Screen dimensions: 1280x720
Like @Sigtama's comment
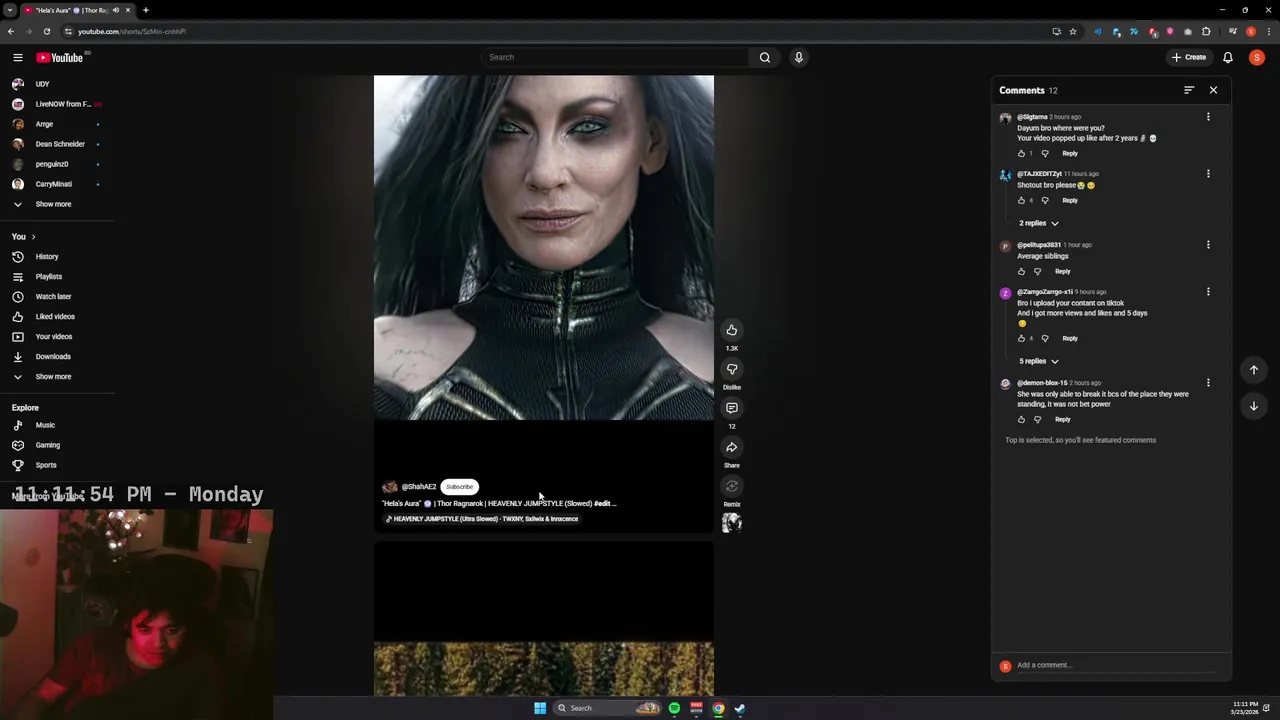tap(1021, 153)
